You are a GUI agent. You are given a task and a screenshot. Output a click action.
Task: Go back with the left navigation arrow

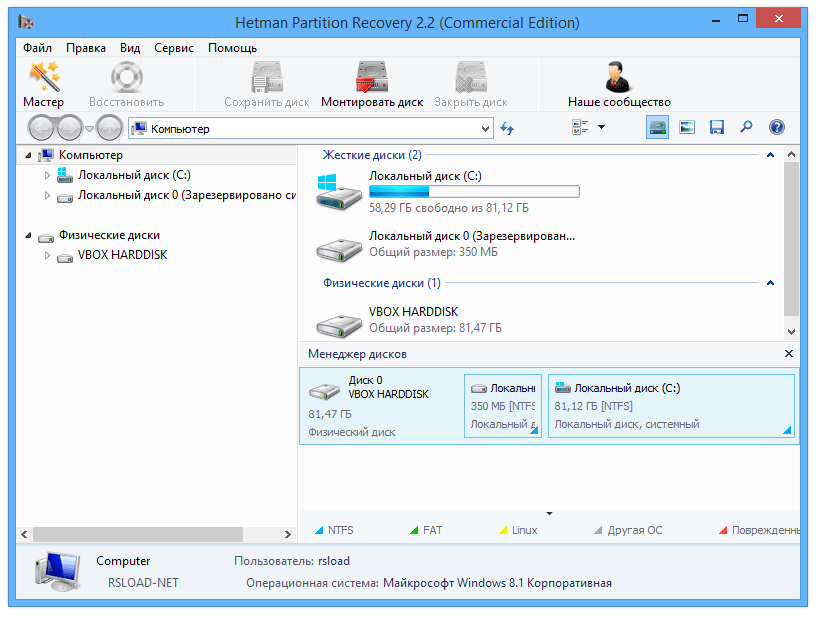[41, 128]
